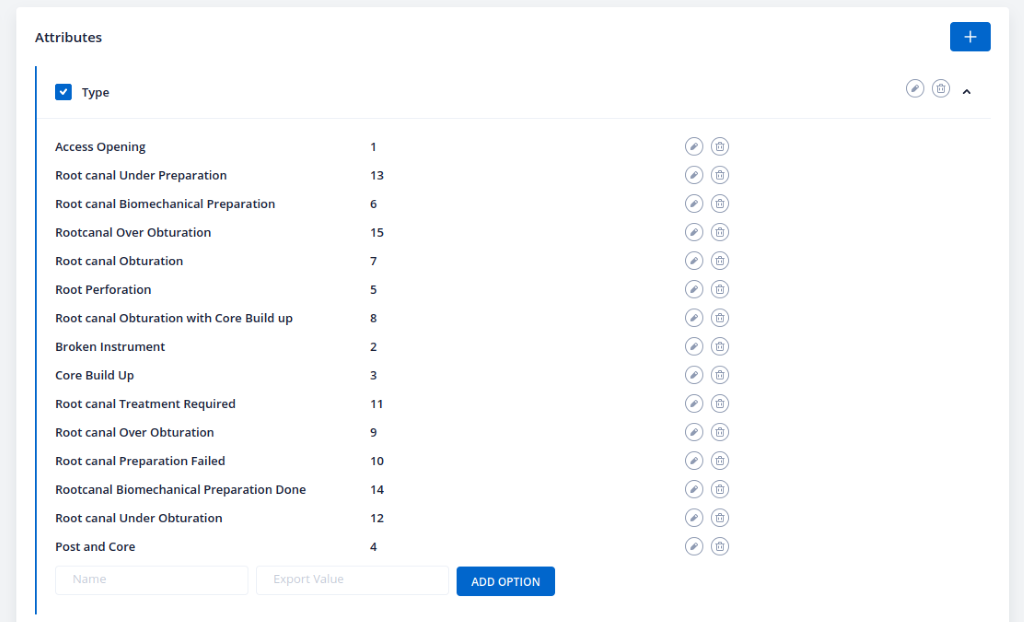Collapse the Type attribute section
This screenshot has width=1024, height=622.
(x=967, y=91)
